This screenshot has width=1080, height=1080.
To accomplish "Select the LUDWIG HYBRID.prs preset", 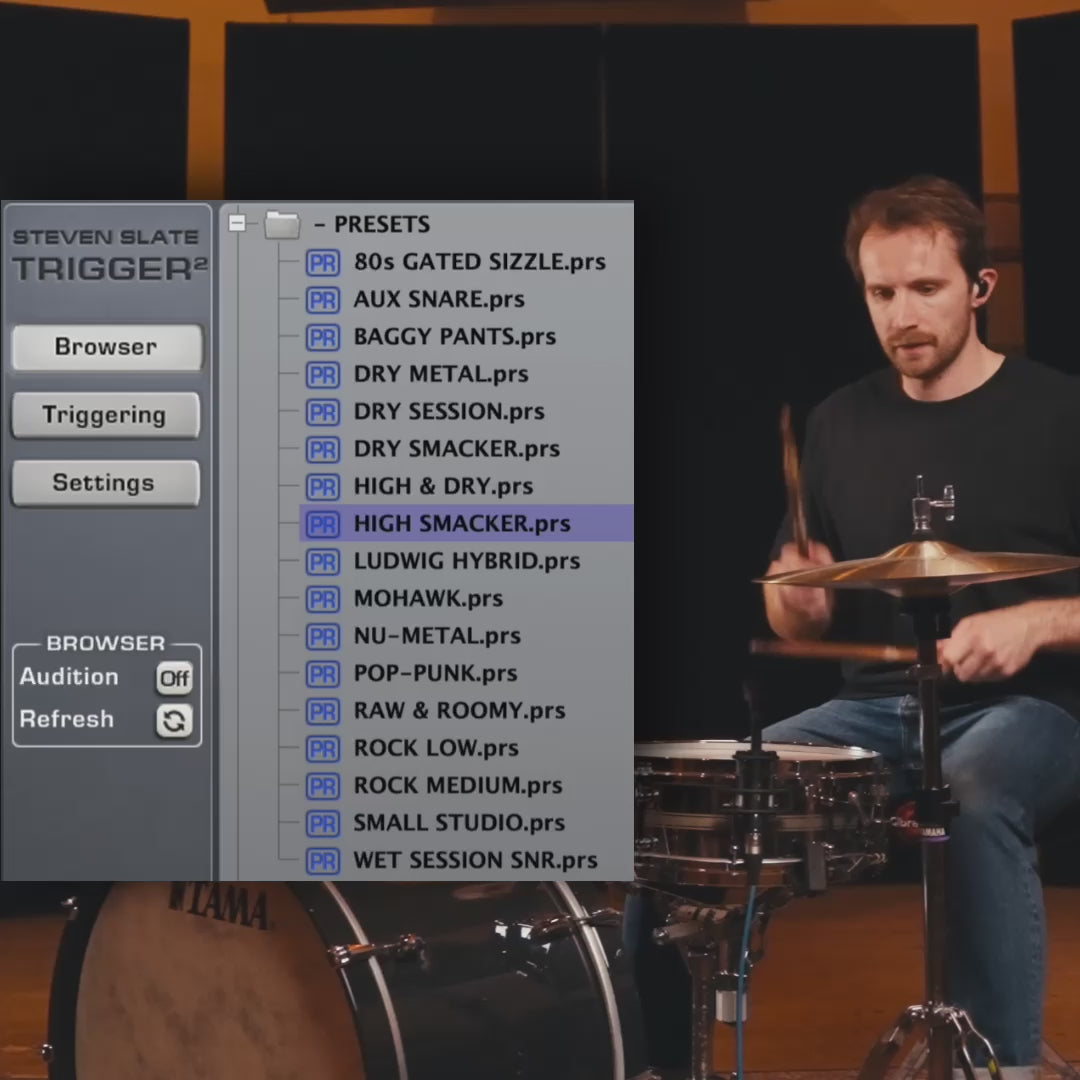I will tap(467, 561).
